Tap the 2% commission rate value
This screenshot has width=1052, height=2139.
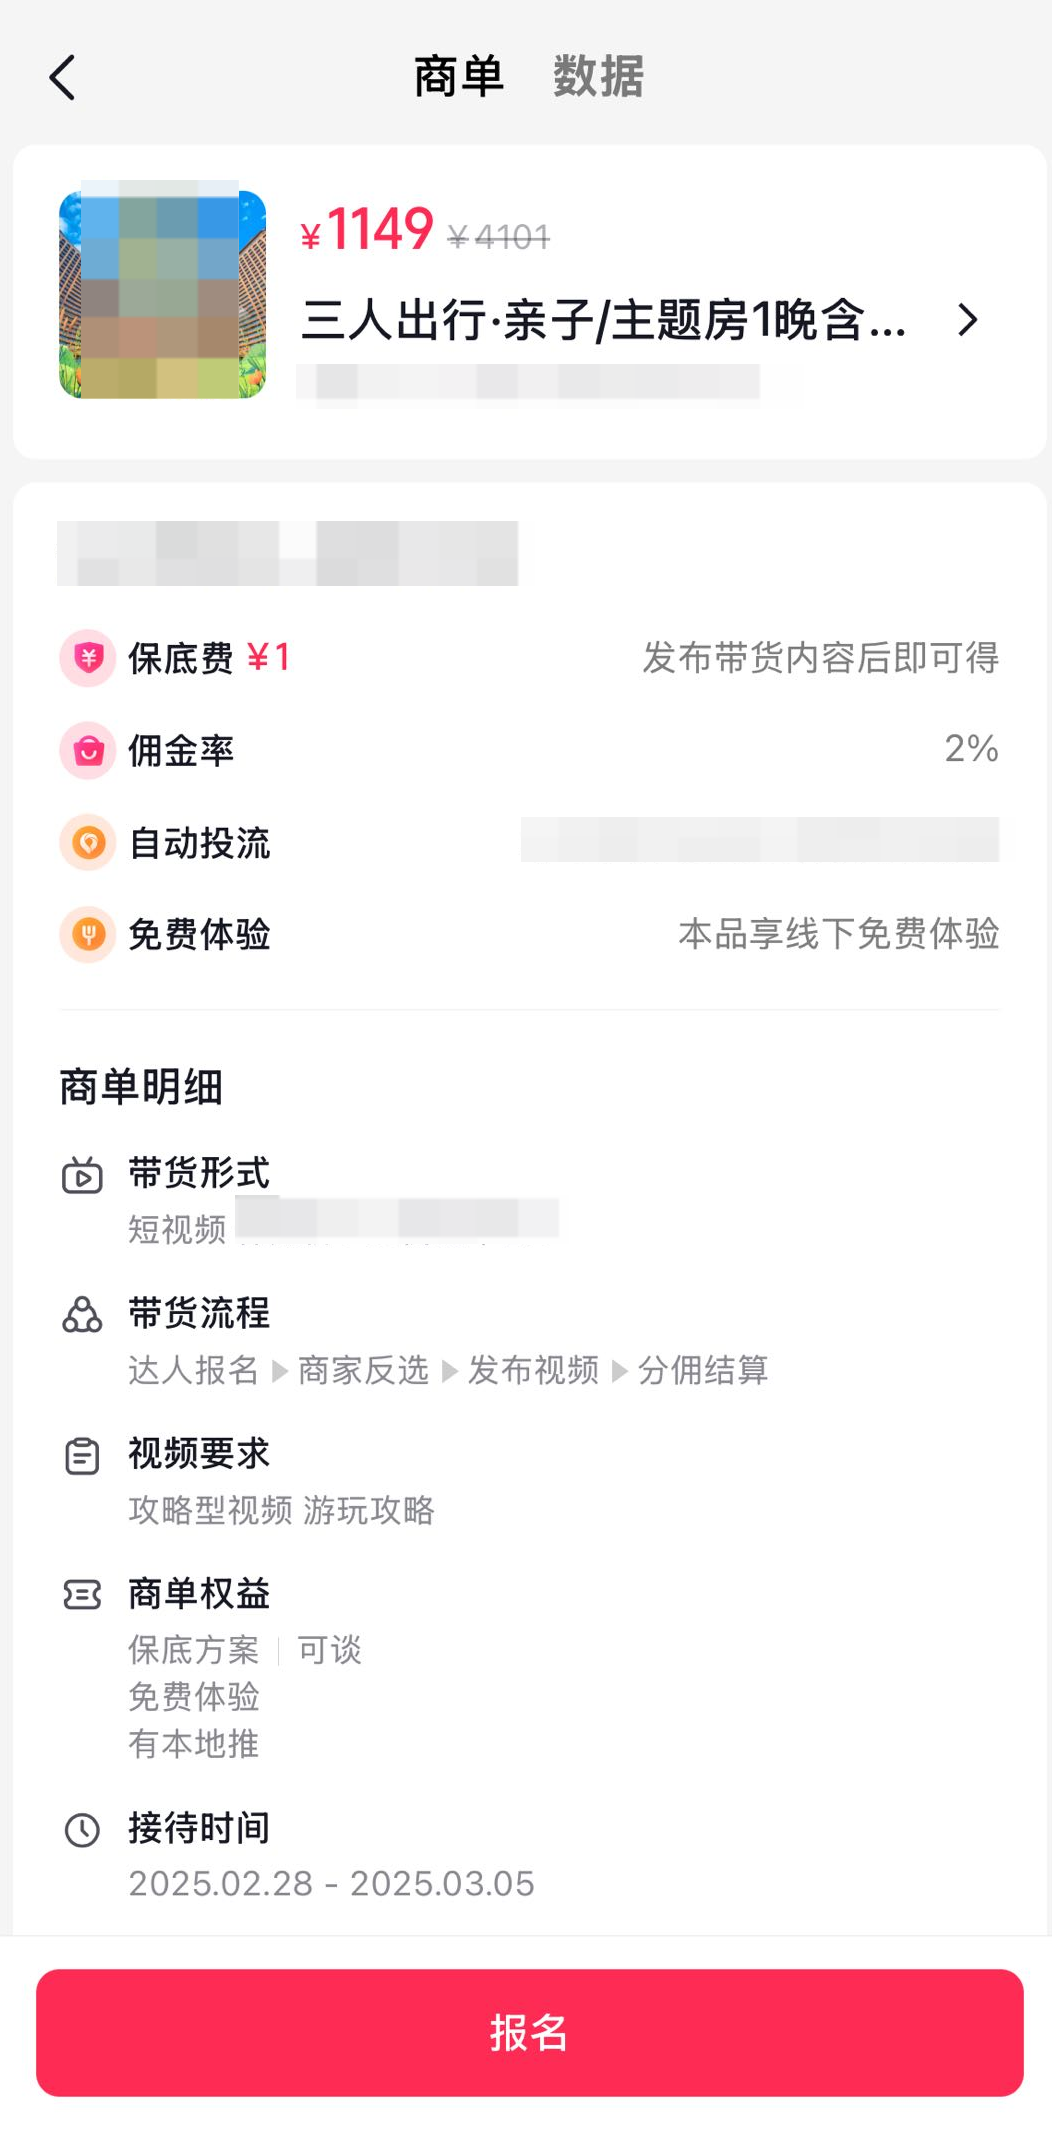971,749
